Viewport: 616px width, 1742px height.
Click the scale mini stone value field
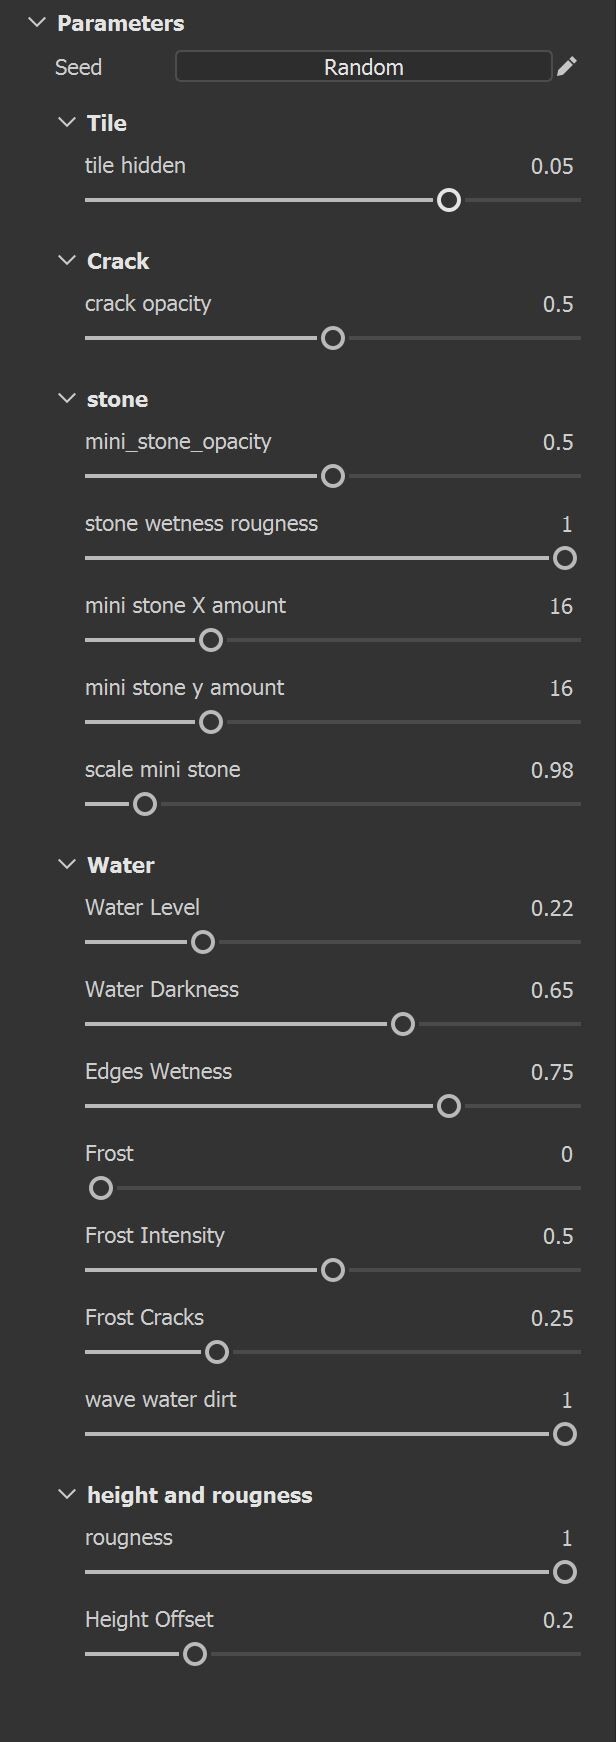click(552, 770)
